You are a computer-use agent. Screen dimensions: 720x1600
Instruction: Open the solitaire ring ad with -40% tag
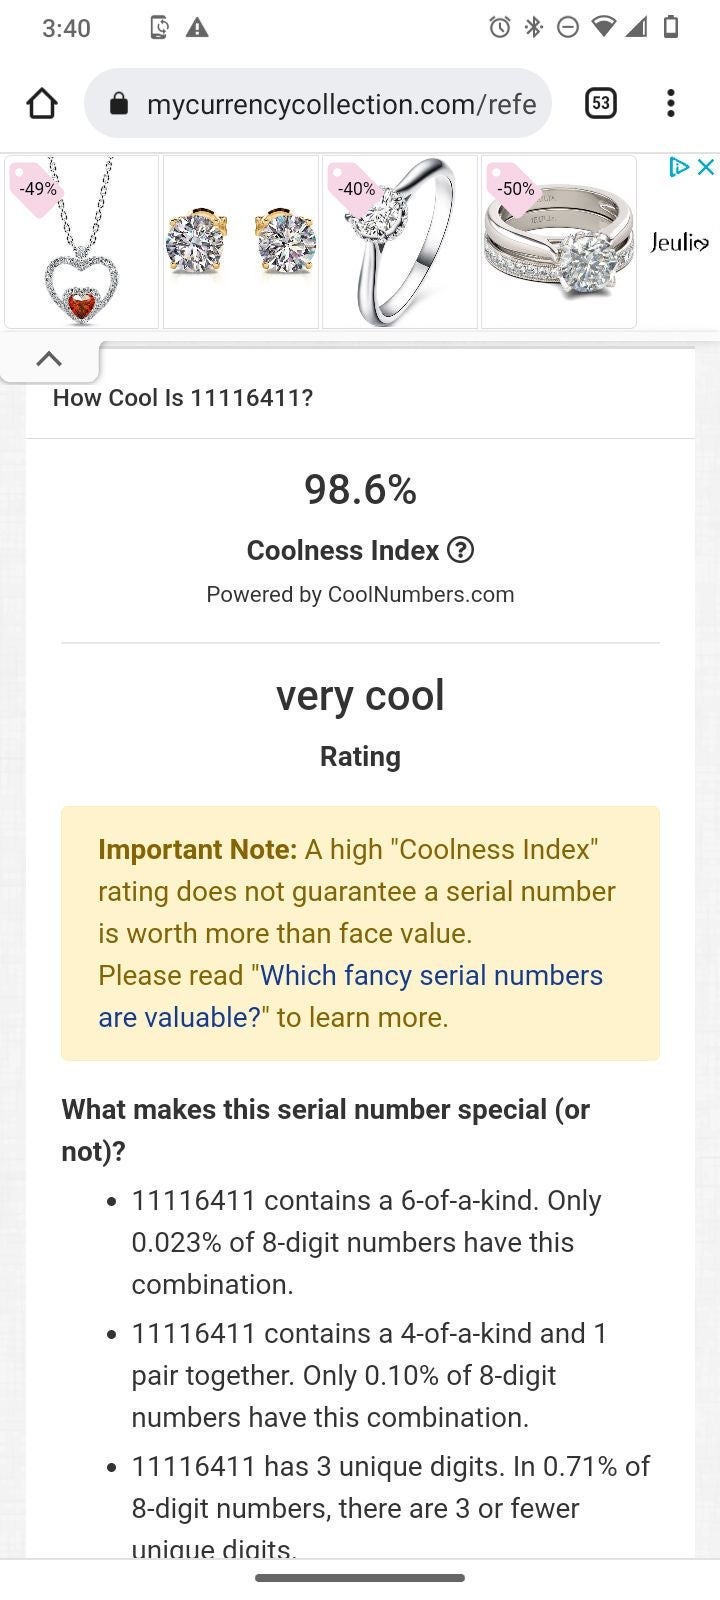click(x=400, y=242)
